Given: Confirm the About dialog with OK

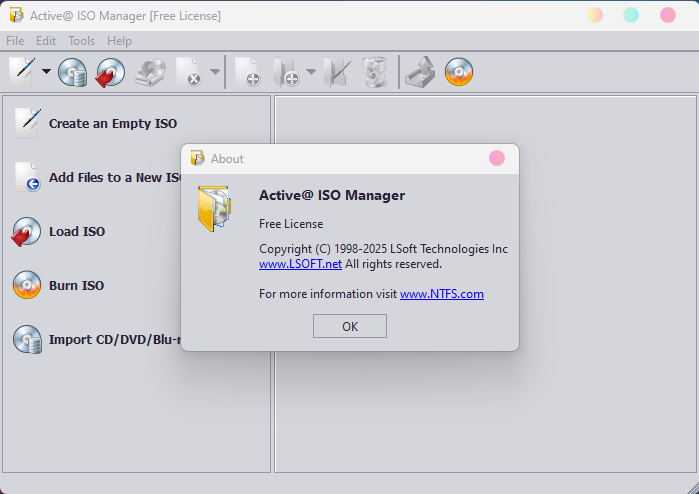Looking at the screenshot, I should [350, 326].
